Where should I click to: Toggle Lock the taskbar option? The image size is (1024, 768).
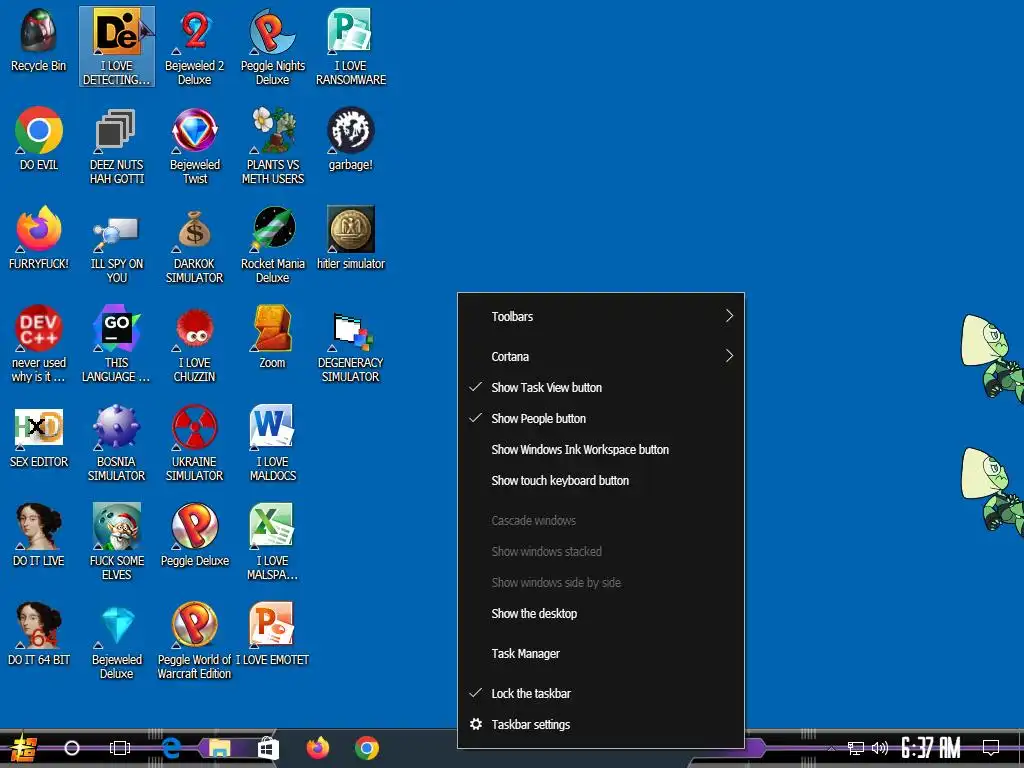601,693
